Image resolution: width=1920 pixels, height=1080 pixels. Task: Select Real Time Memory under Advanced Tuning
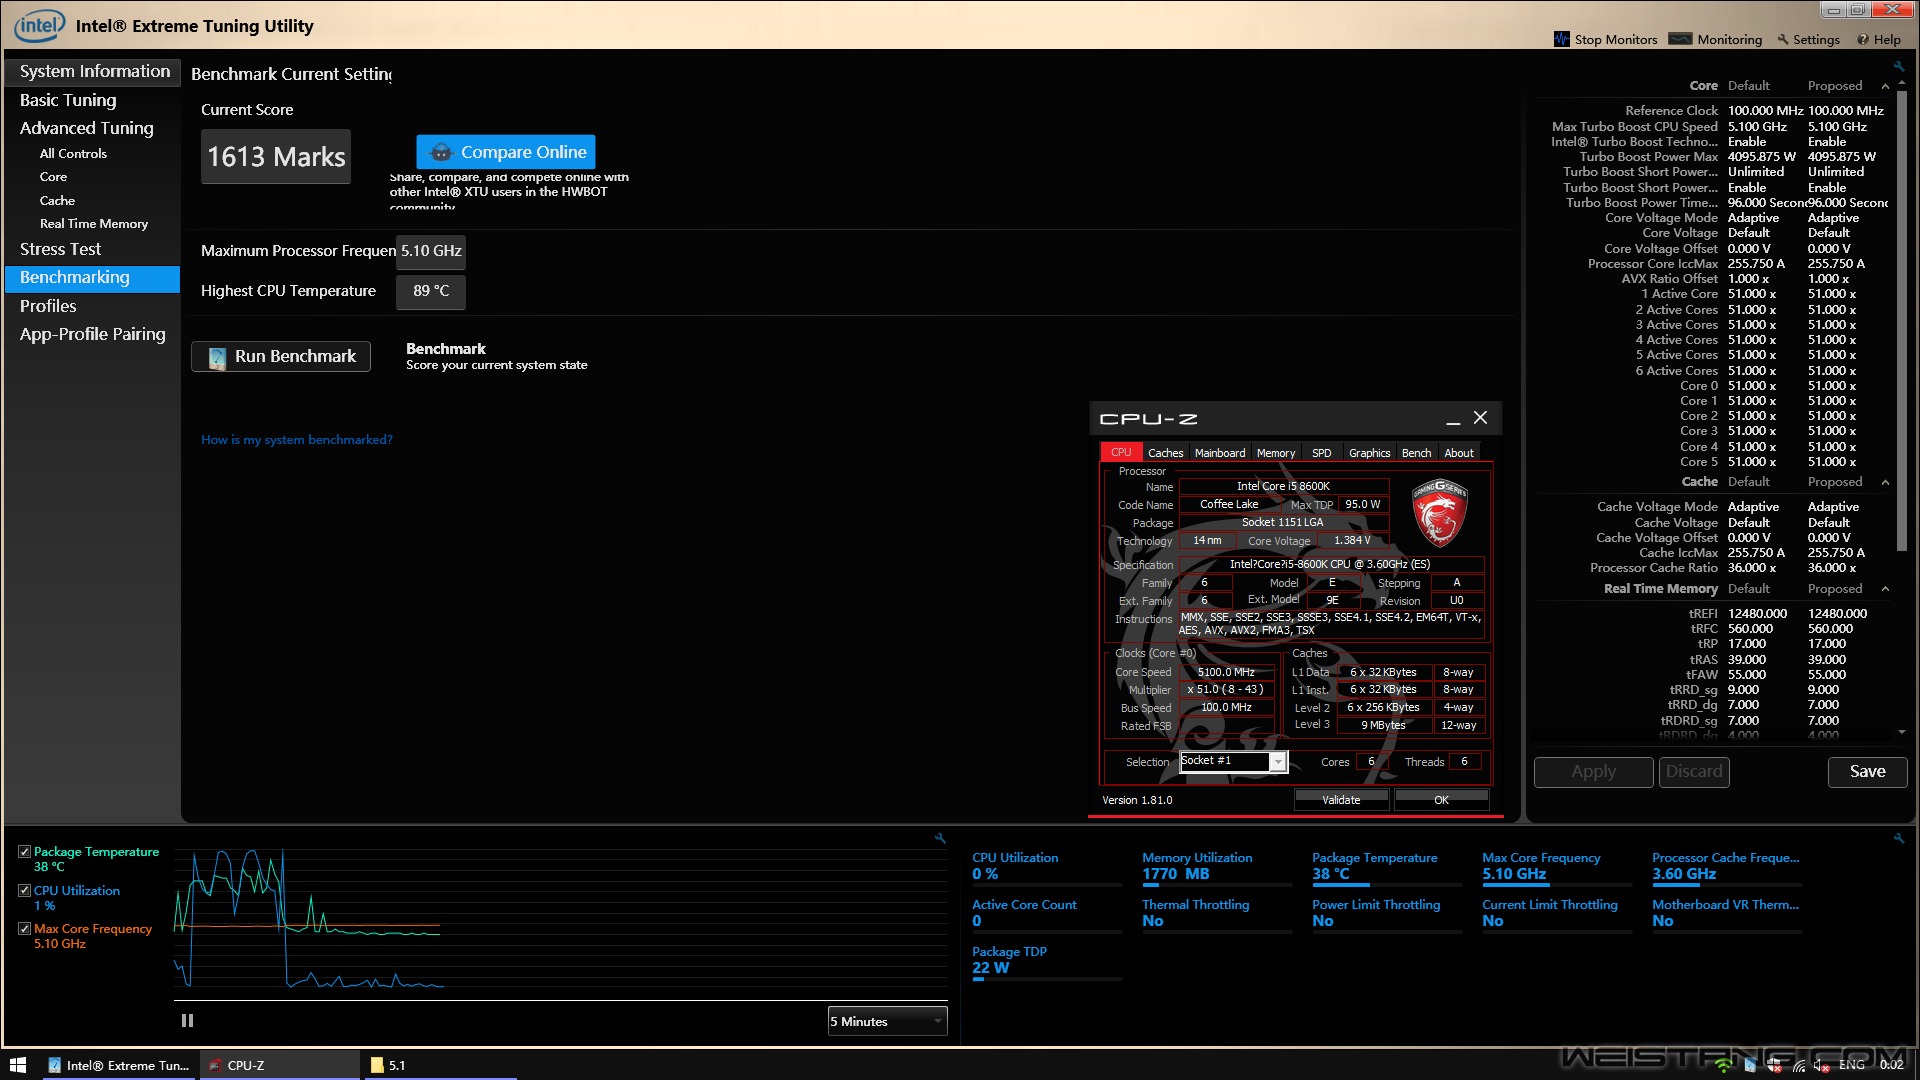[93, 224]
